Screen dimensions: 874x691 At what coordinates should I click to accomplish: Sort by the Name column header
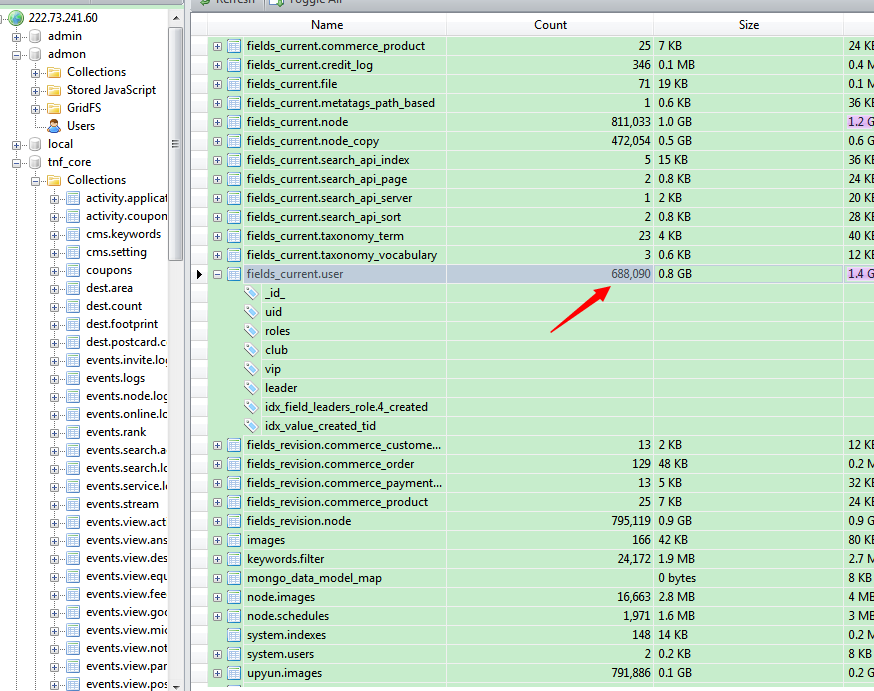(327, 25)
